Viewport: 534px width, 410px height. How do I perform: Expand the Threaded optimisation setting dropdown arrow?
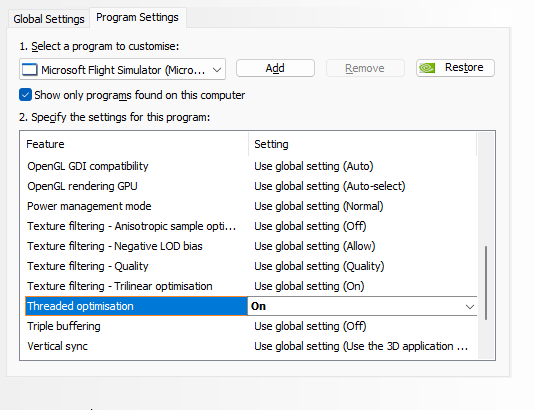[x=470, y=306]
